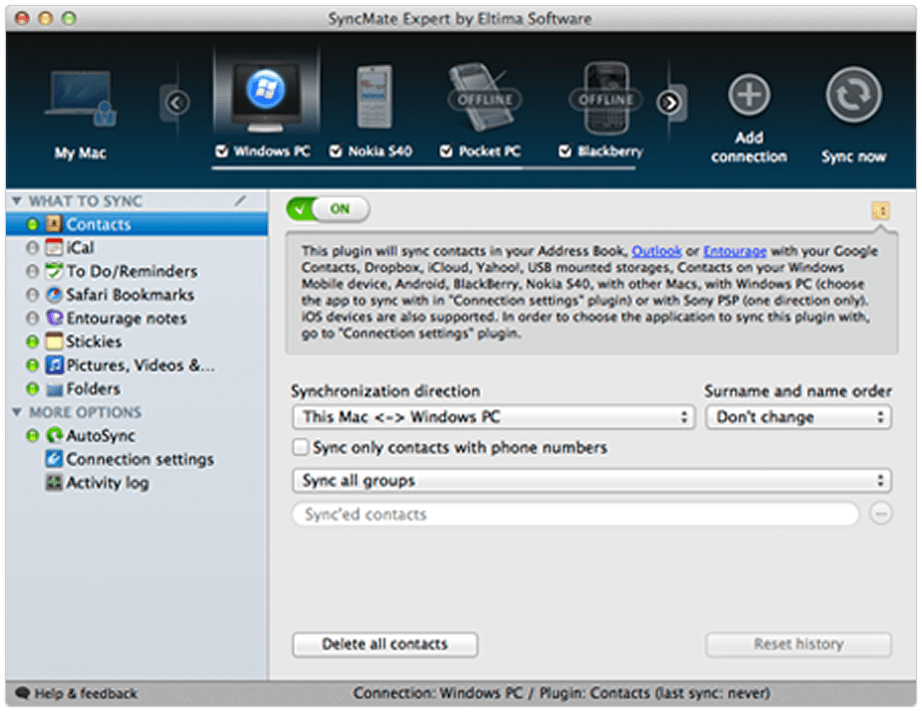The width and height of the screenshot is (922, 712).
Task: Select AutoSync under More Options
Action: coord(137,436)
